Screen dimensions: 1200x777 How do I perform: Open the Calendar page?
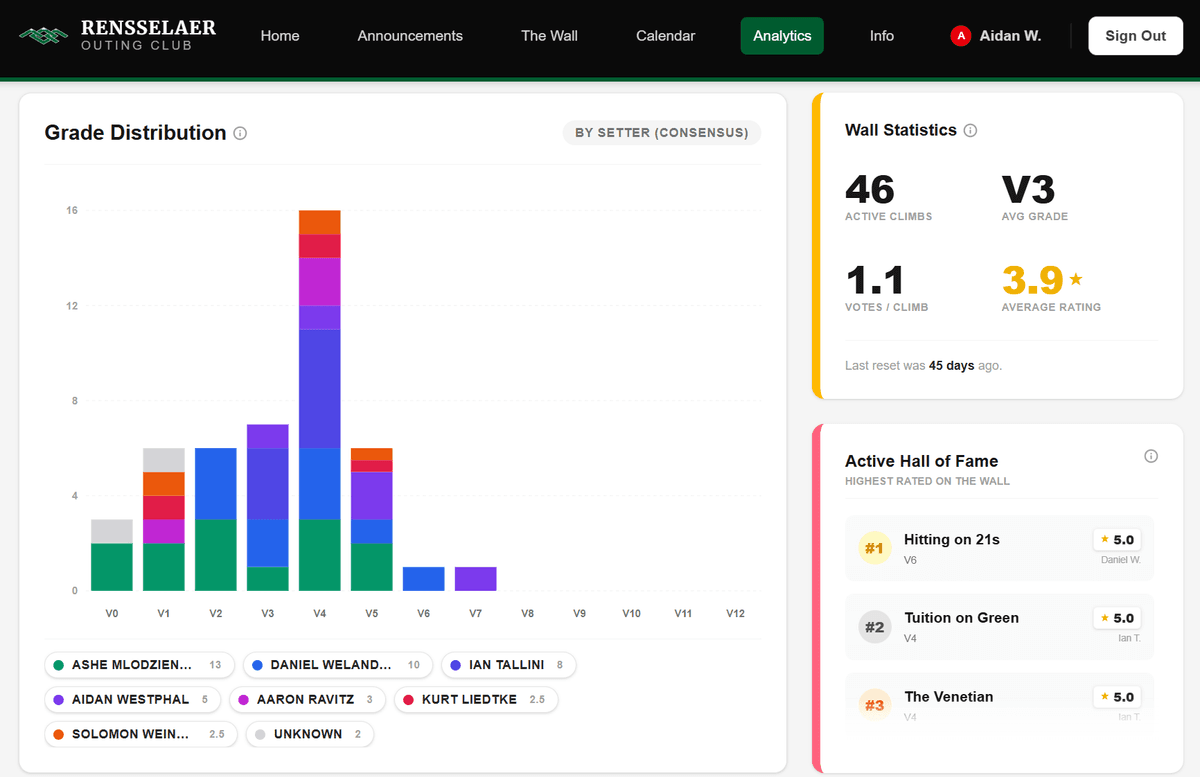pos(665,36)
